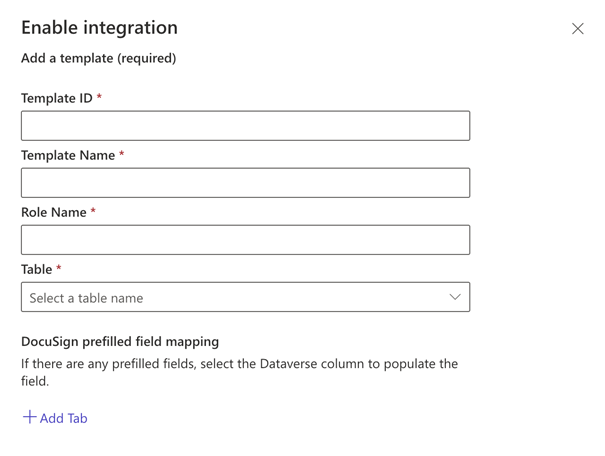Click the Add a template (required) subtitle
Image resolution: width=605 pixels, height=456 pixels.
98,58
